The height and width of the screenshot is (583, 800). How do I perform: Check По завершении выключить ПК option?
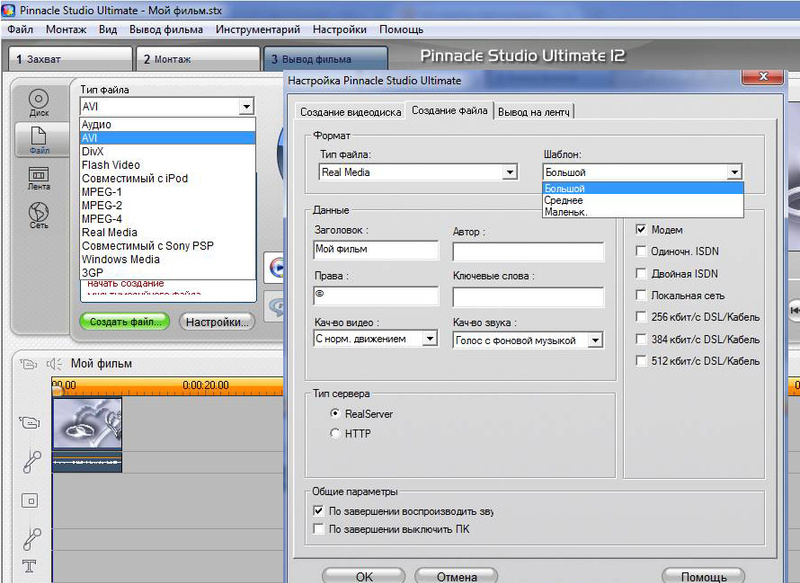tap(319, 529)
